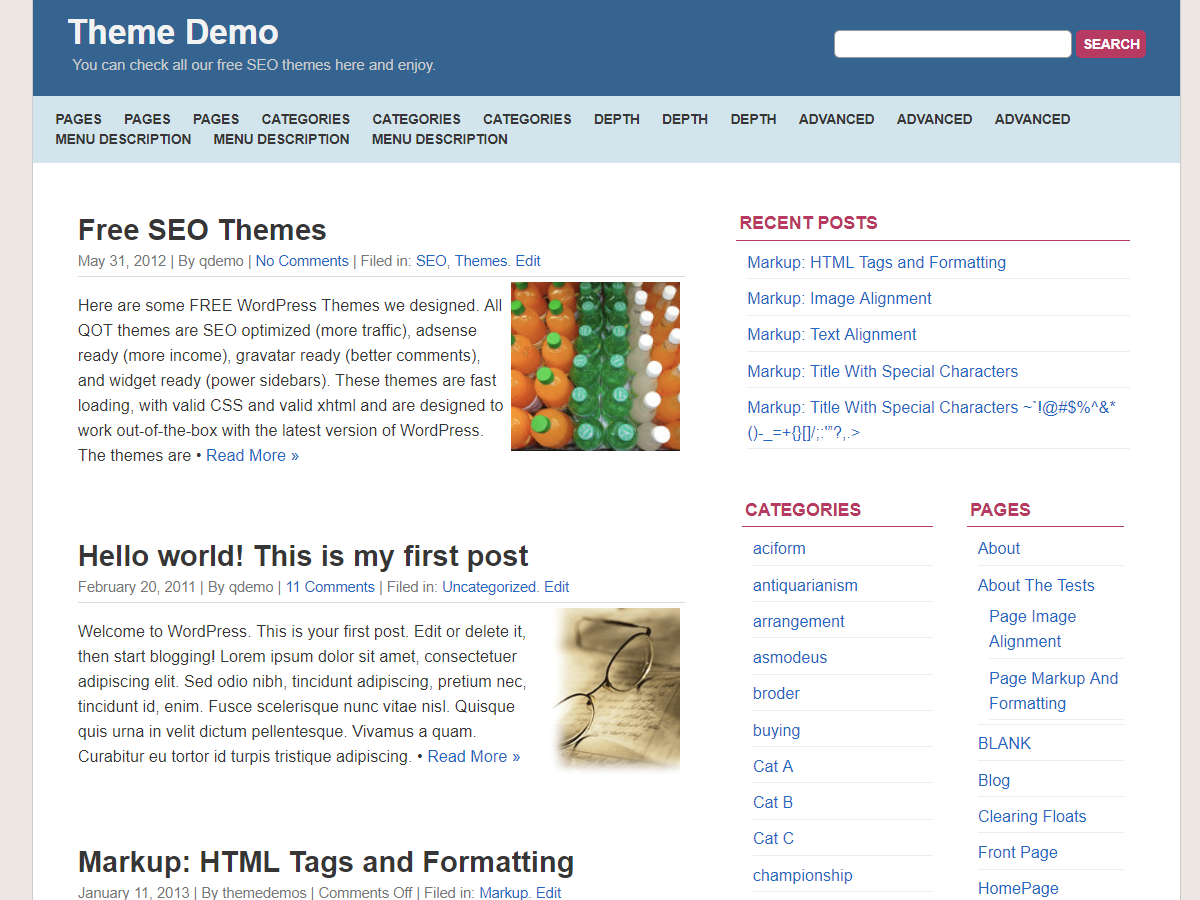
Task: Open the CATEGORIES navigation menu item
Action: [305, 119]
